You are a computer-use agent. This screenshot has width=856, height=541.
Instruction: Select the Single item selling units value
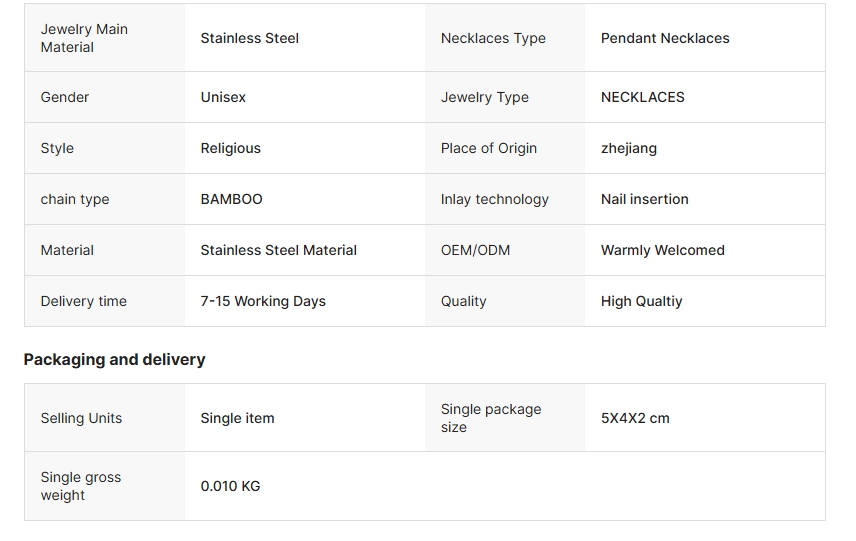click(x=237, y=418)
